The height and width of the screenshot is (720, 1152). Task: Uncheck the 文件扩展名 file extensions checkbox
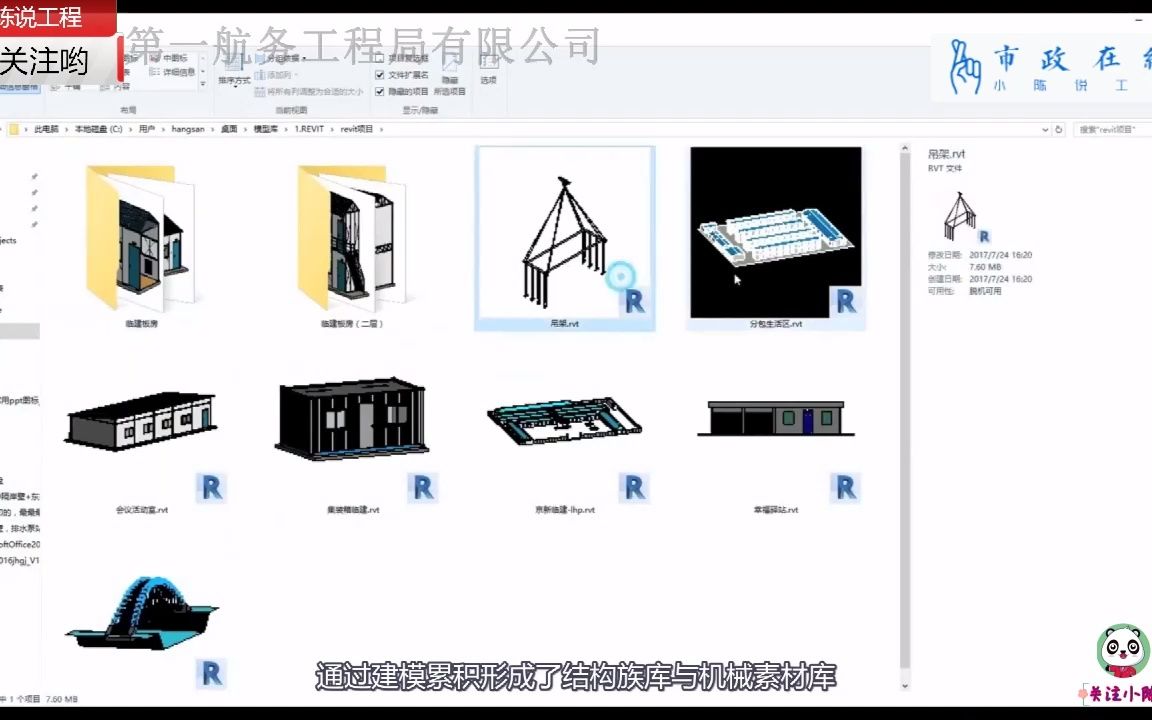379,75
